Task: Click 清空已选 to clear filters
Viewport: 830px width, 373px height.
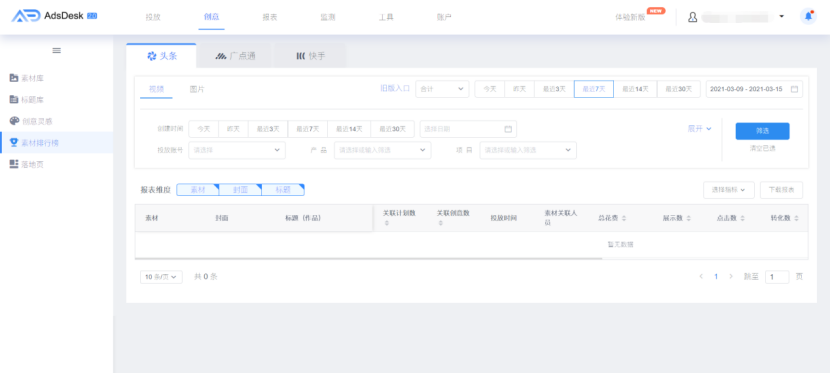Action: click(762, 149)
